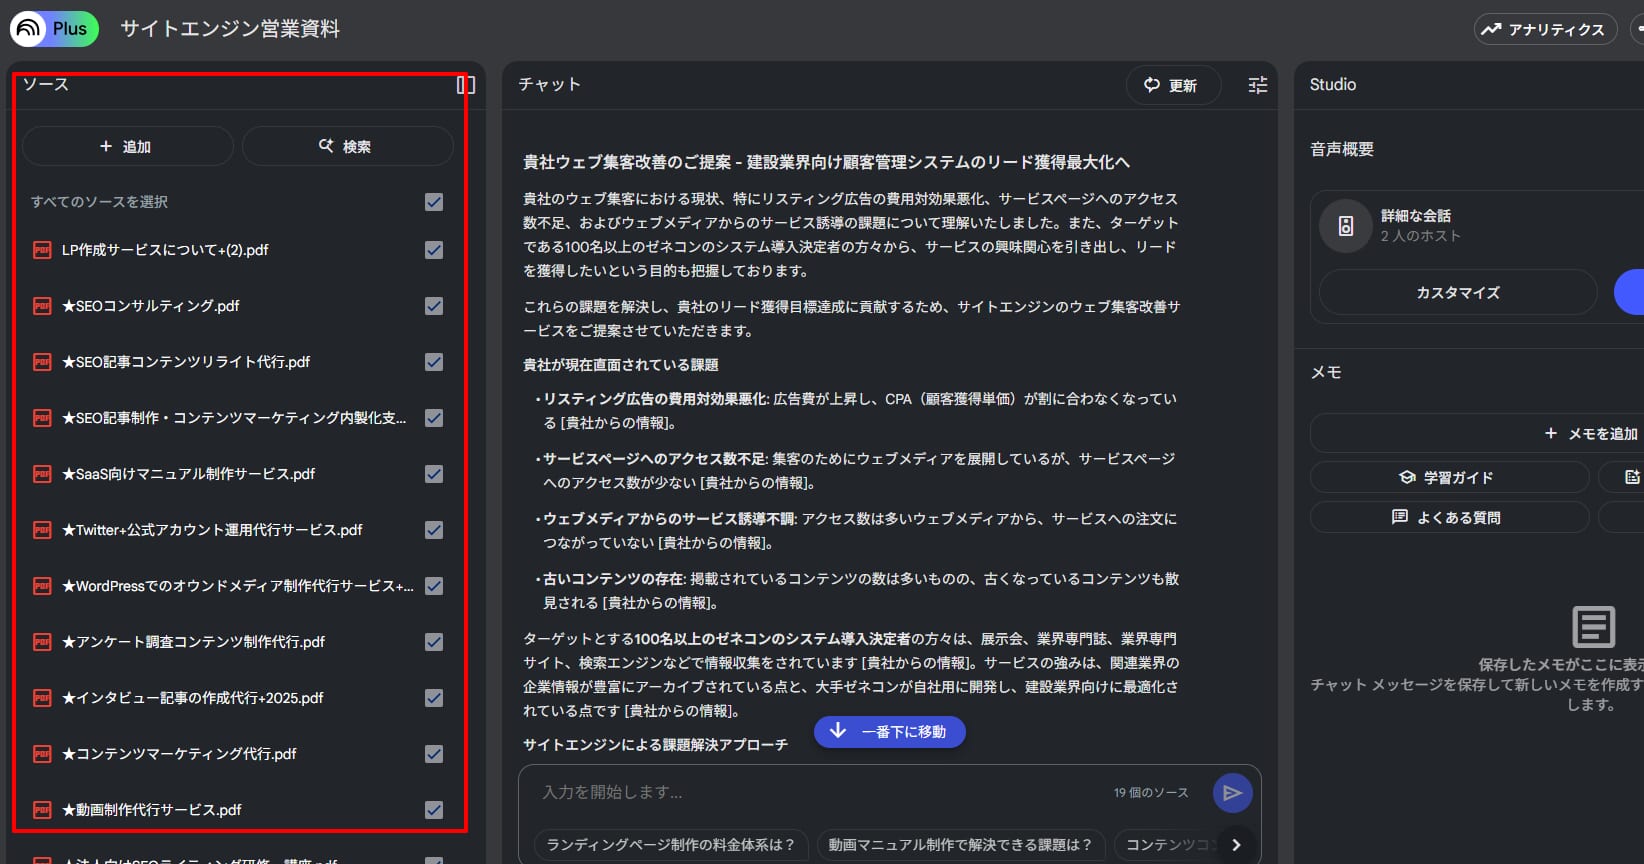Uncheck ★WordPressでのオウンドメディア制作代行 checkbox
Screen dimensions: 1644x864
tap(434, 586)
